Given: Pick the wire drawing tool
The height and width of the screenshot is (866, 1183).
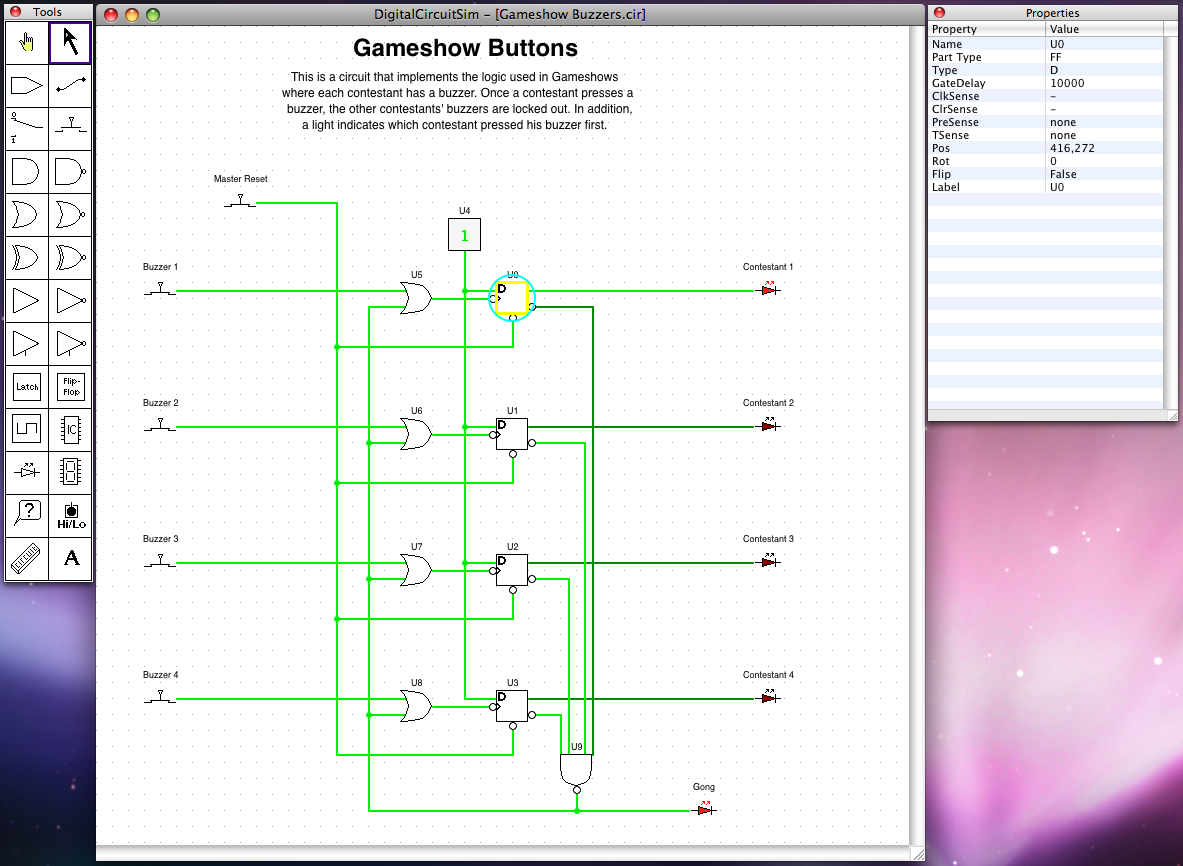Looking at the screenshot, I should coord(70,86).
